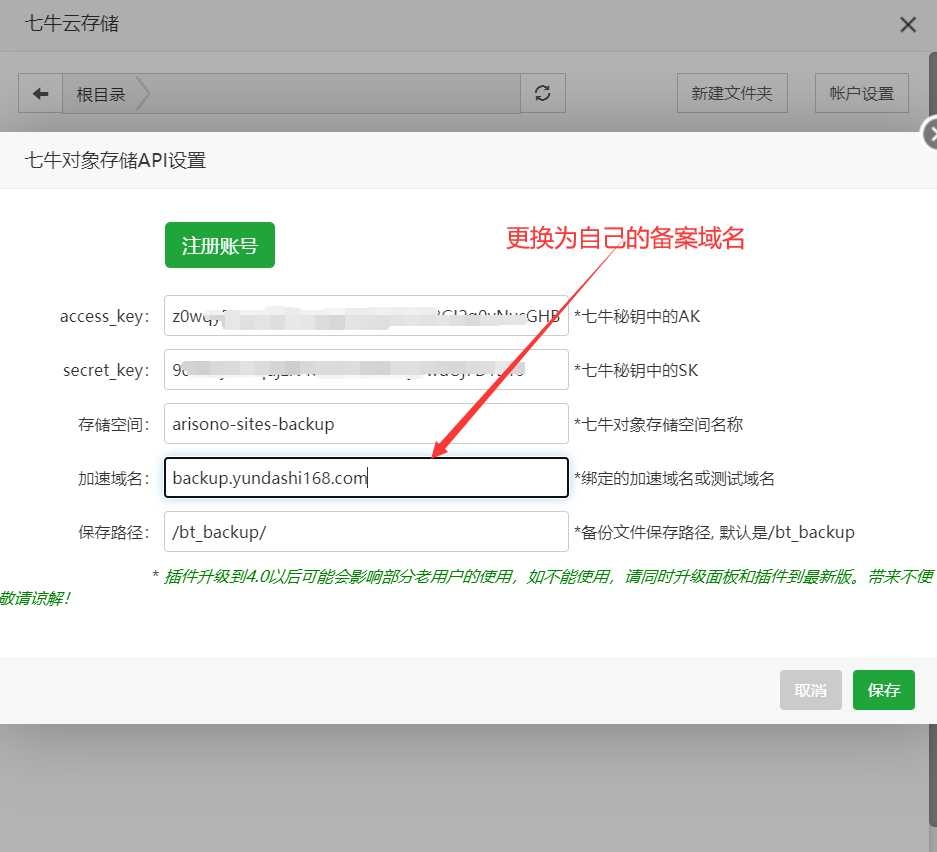Click the hint *七牛秘钥中的AK
This screenshot has height=852, width=937.
pos(637,316)
